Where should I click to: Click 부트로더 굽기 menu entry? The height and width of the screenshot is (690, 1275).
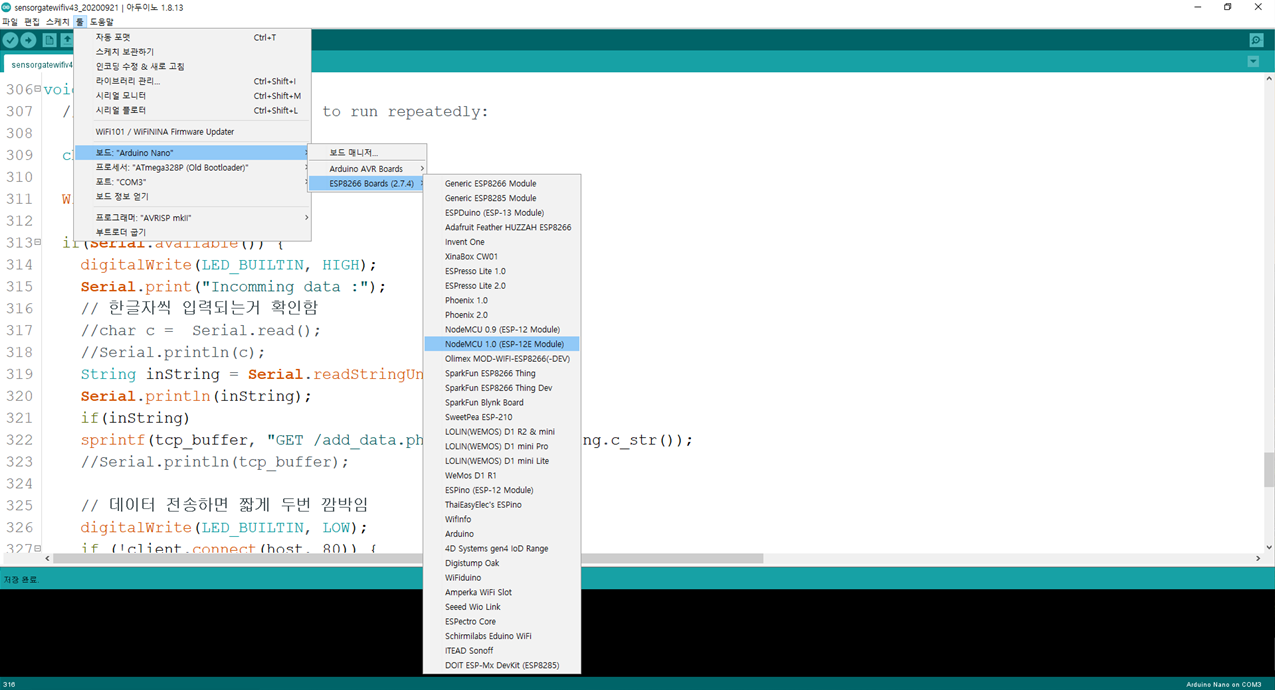pos(193,232)
